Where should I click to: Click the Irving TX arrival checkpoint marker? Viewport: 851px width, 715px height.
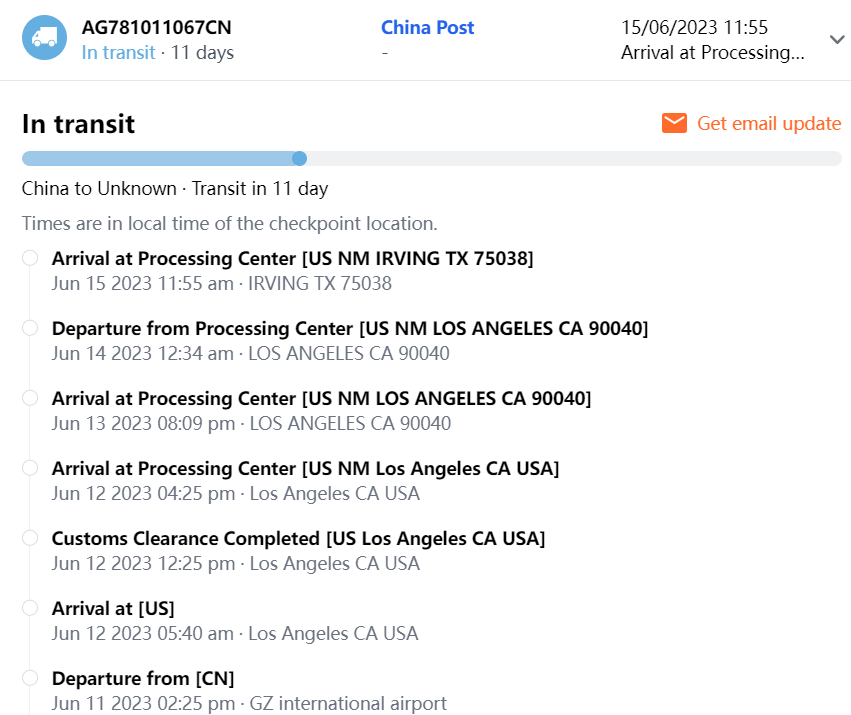click(x=30, y=258)
